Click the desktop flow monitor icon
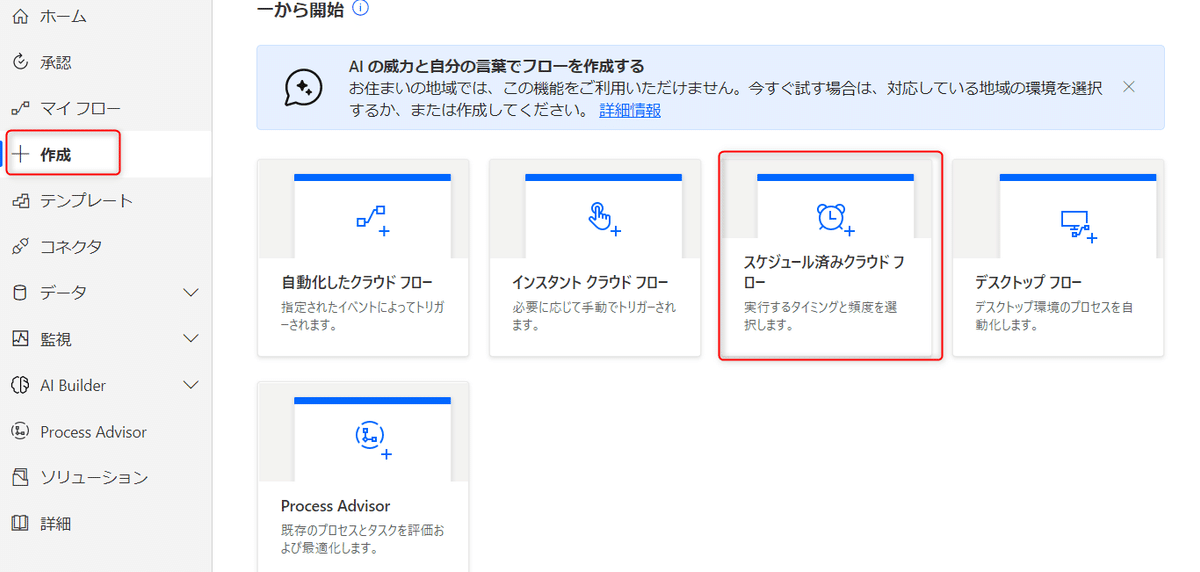The image size is (1200, 572). [x=1078, y=226]
